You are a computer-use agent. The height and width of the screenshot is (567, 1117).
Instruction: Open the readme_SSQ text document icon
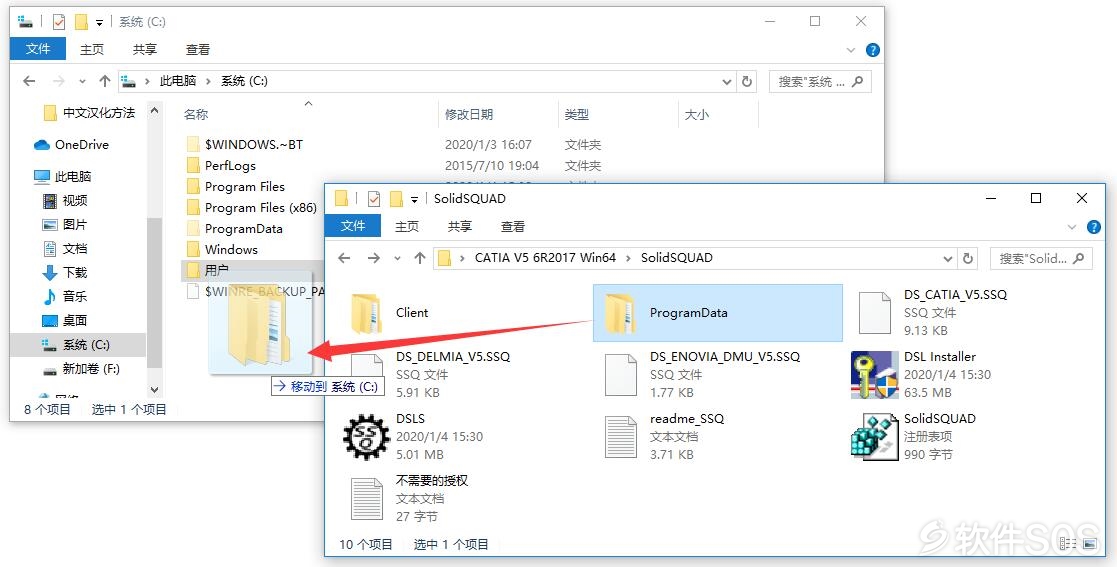(620, 437)
